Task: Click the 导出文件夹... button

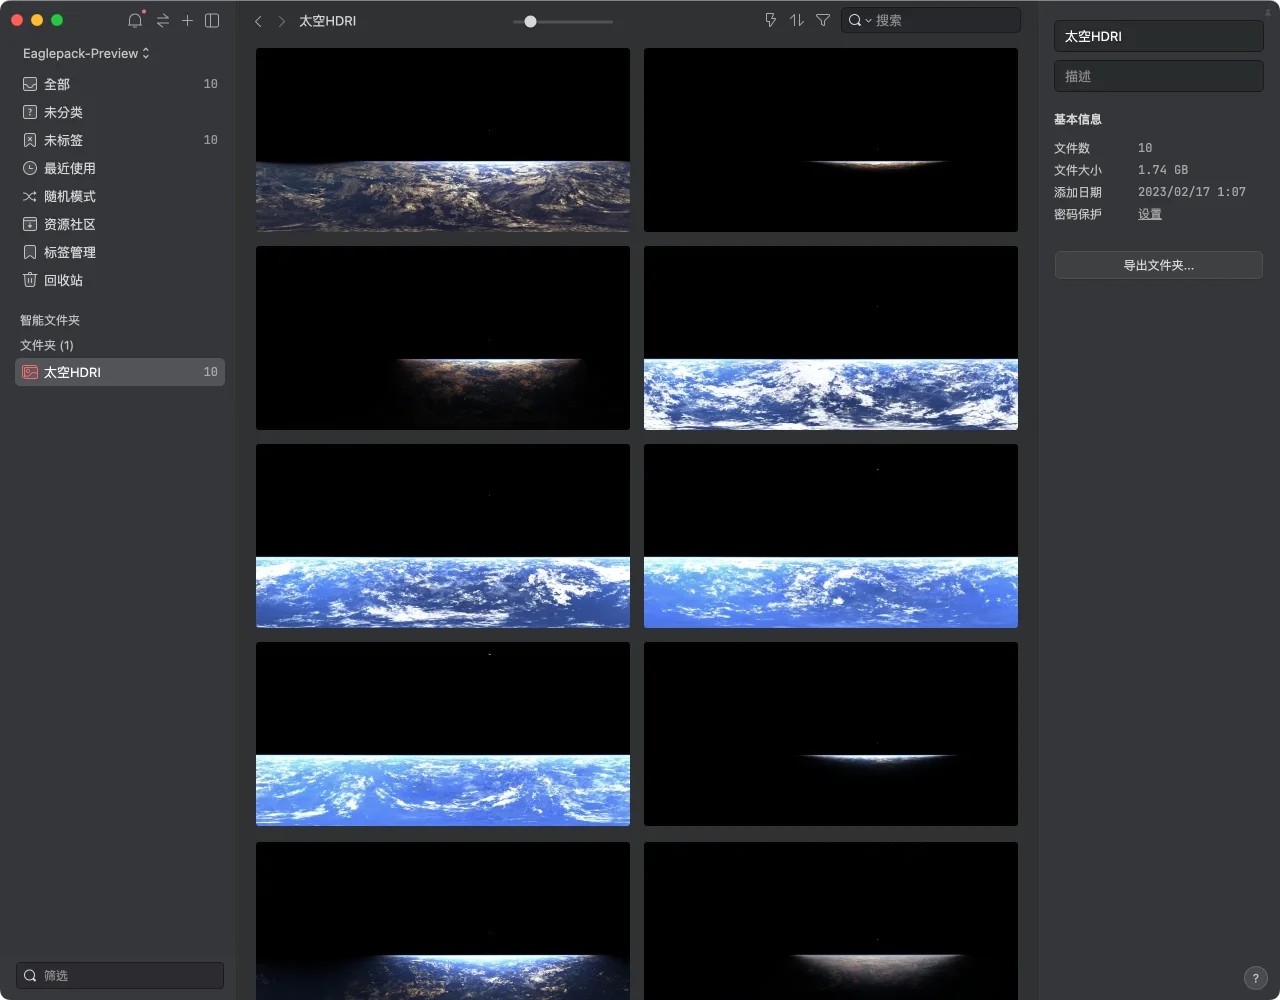Action: (x=1159, y=265)
